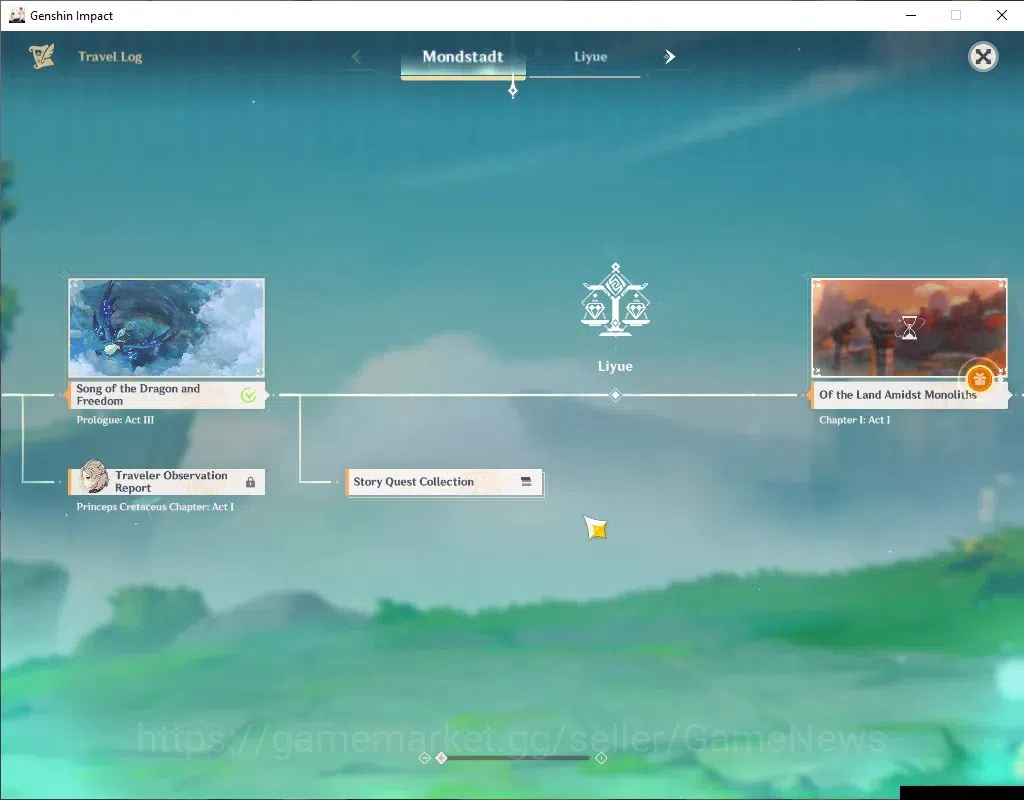Click right end diamond of bottom scrollbar
Viewport: 1024px width, 800px height.
(601, 758)
